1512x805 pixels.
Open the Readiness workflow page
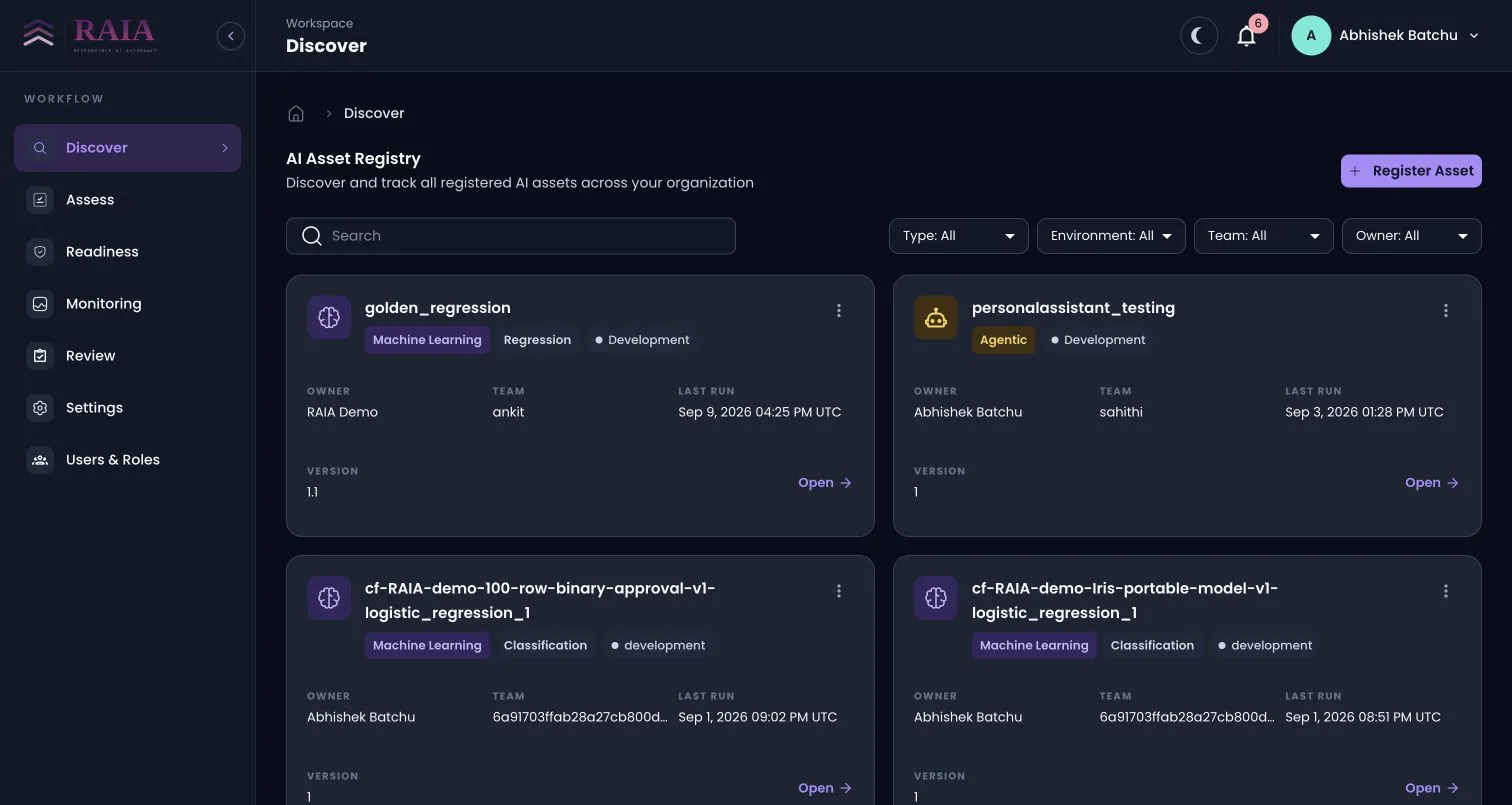pos(127,252)
